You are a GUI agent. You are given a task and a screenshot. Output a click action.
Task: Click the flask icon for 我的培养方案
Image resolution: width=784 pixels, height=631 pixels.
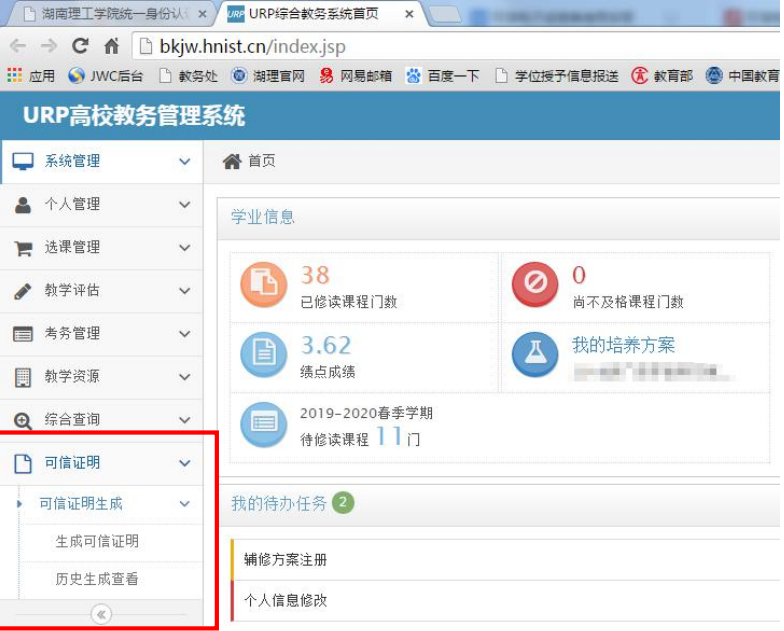coord(535,354)
